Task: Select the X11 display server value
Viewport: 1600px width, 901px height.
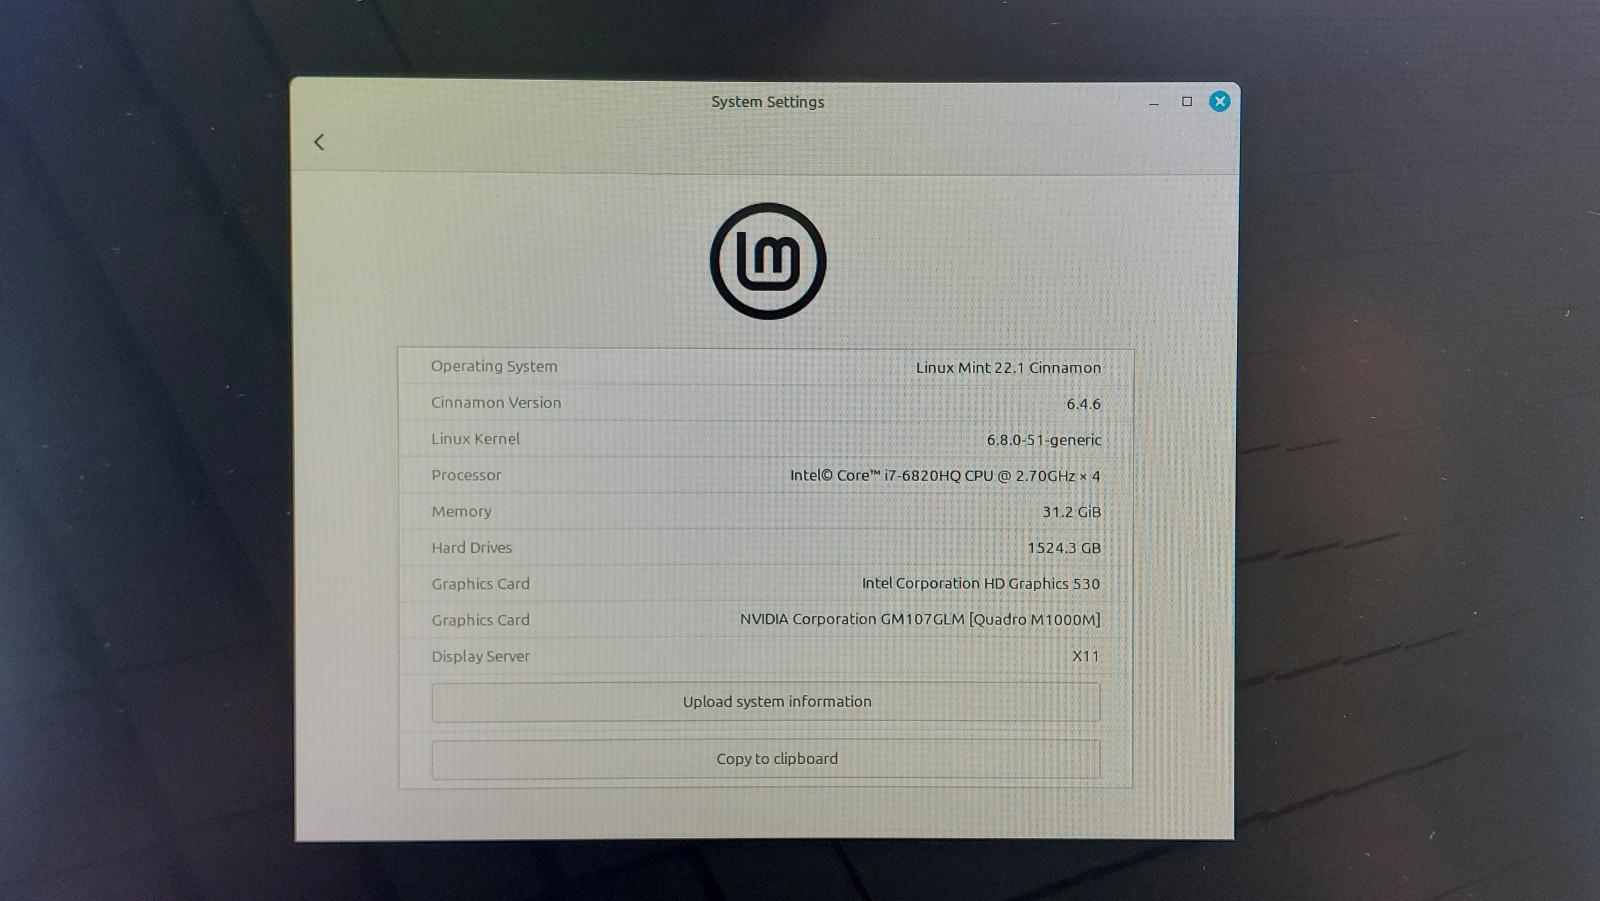Action: [1086, 656]
